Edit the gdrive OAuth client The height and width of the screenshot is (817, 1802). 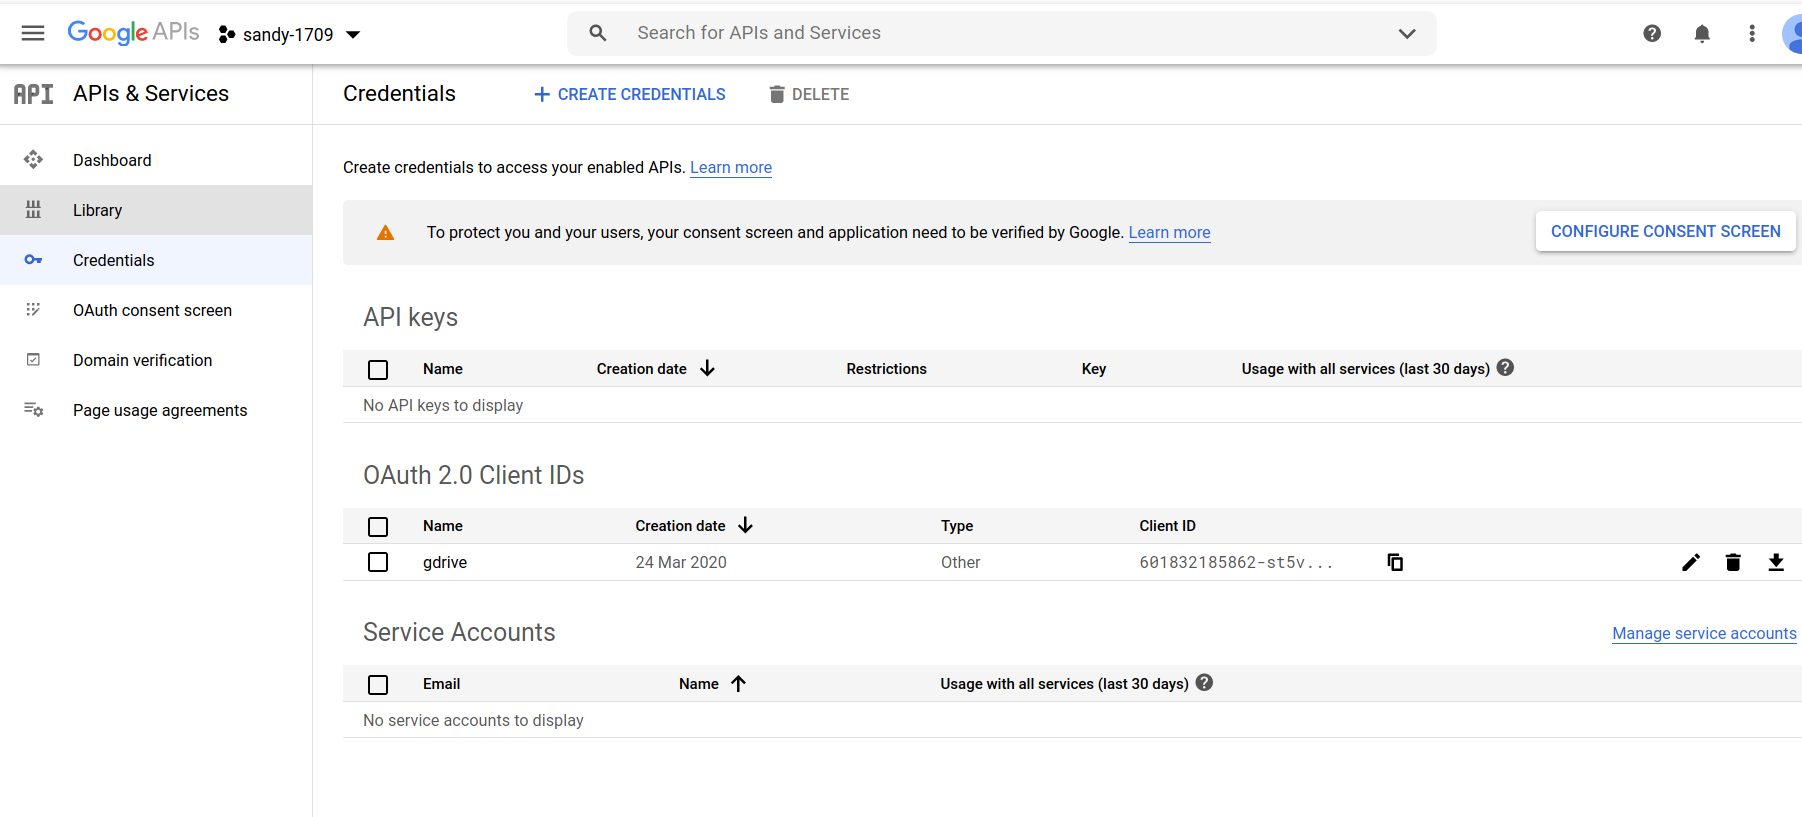click(x=1690, y=562)
